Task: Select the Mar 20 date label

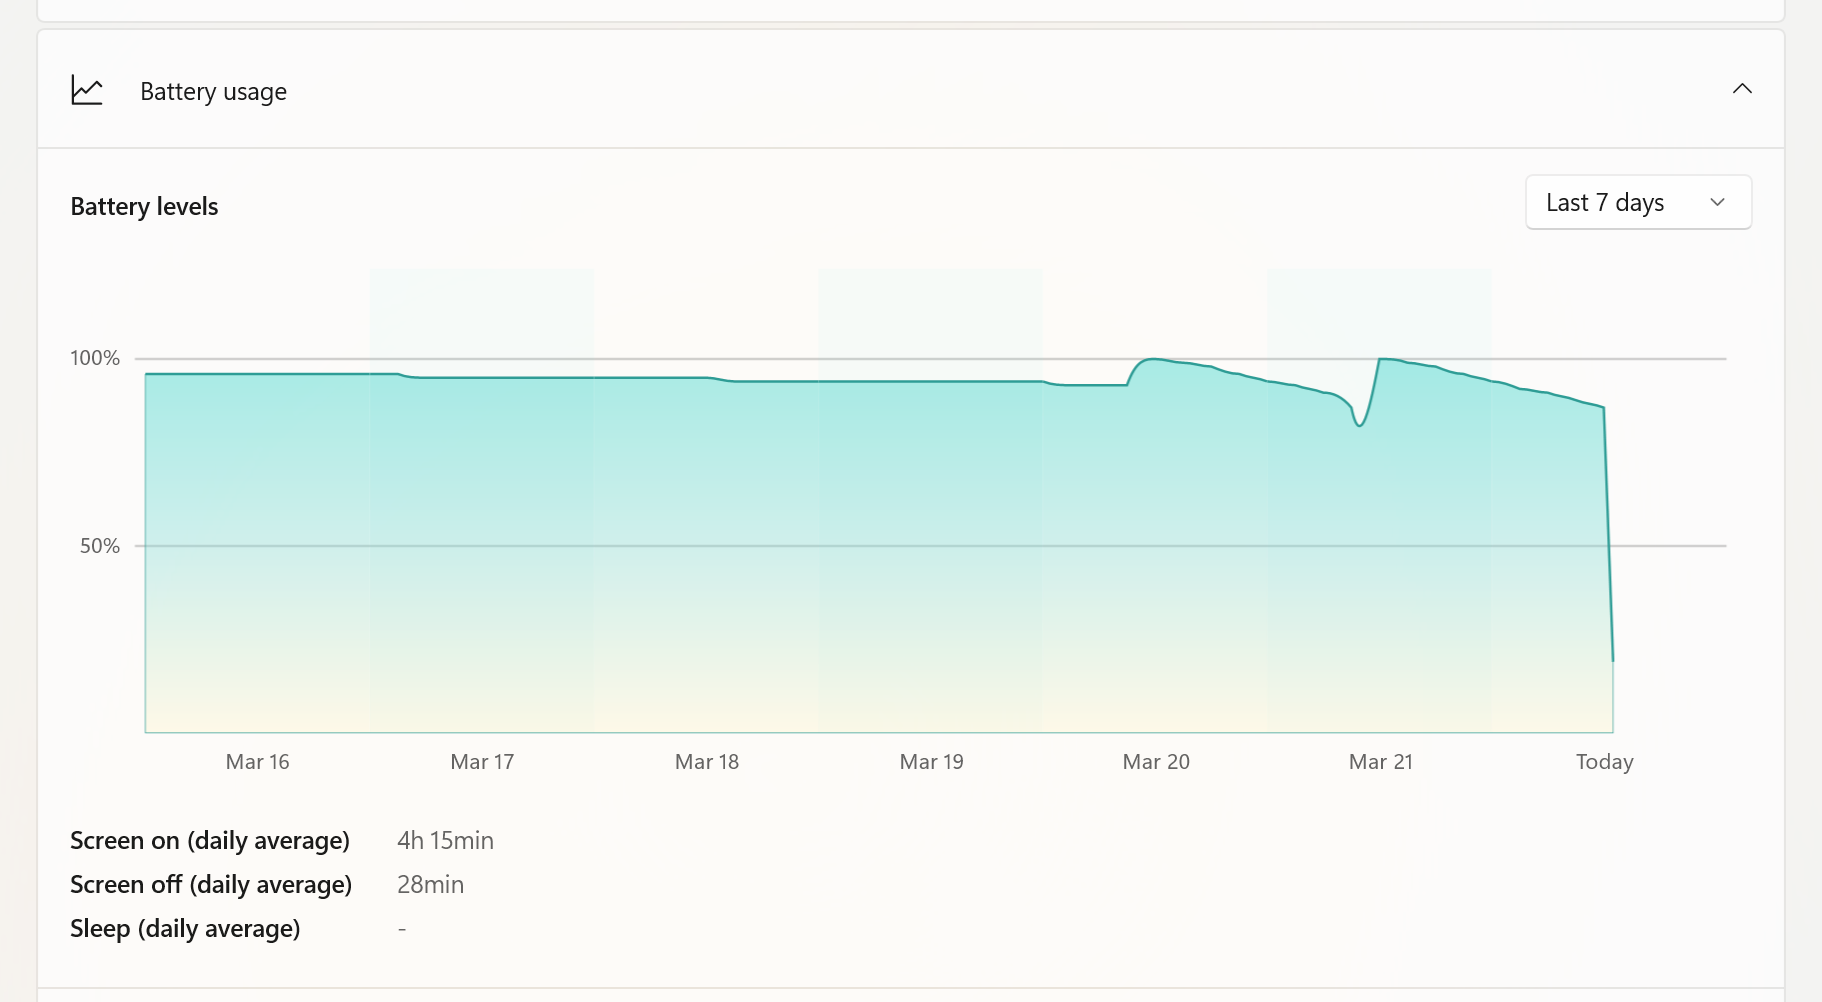Action: tap(1156, 762)
